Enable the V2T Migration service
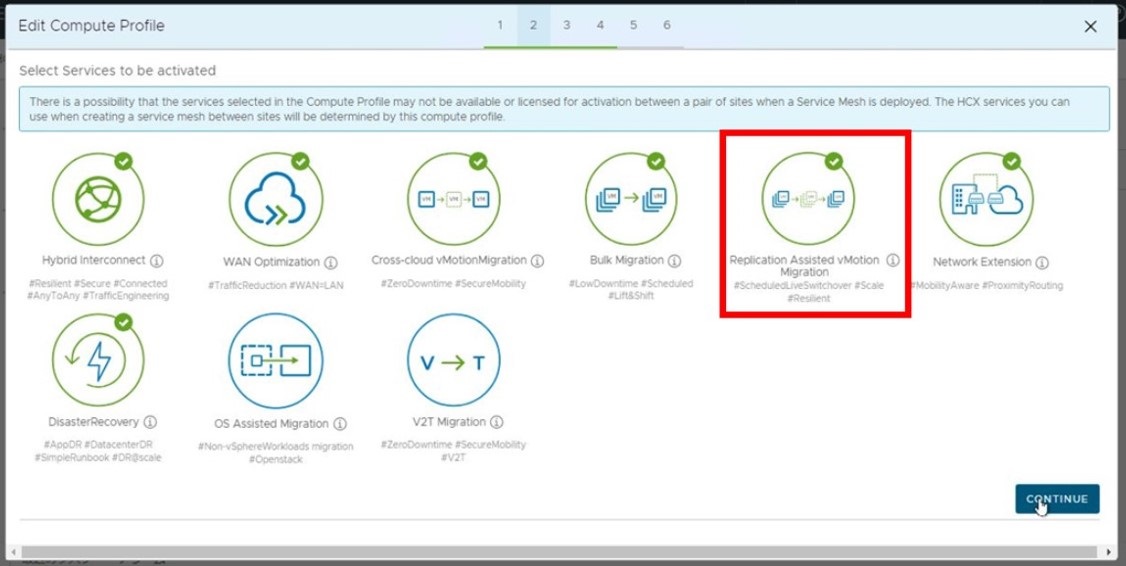The width and height of the screenshot is (1126, 566). pyautogui.click(x=453, y=360)
